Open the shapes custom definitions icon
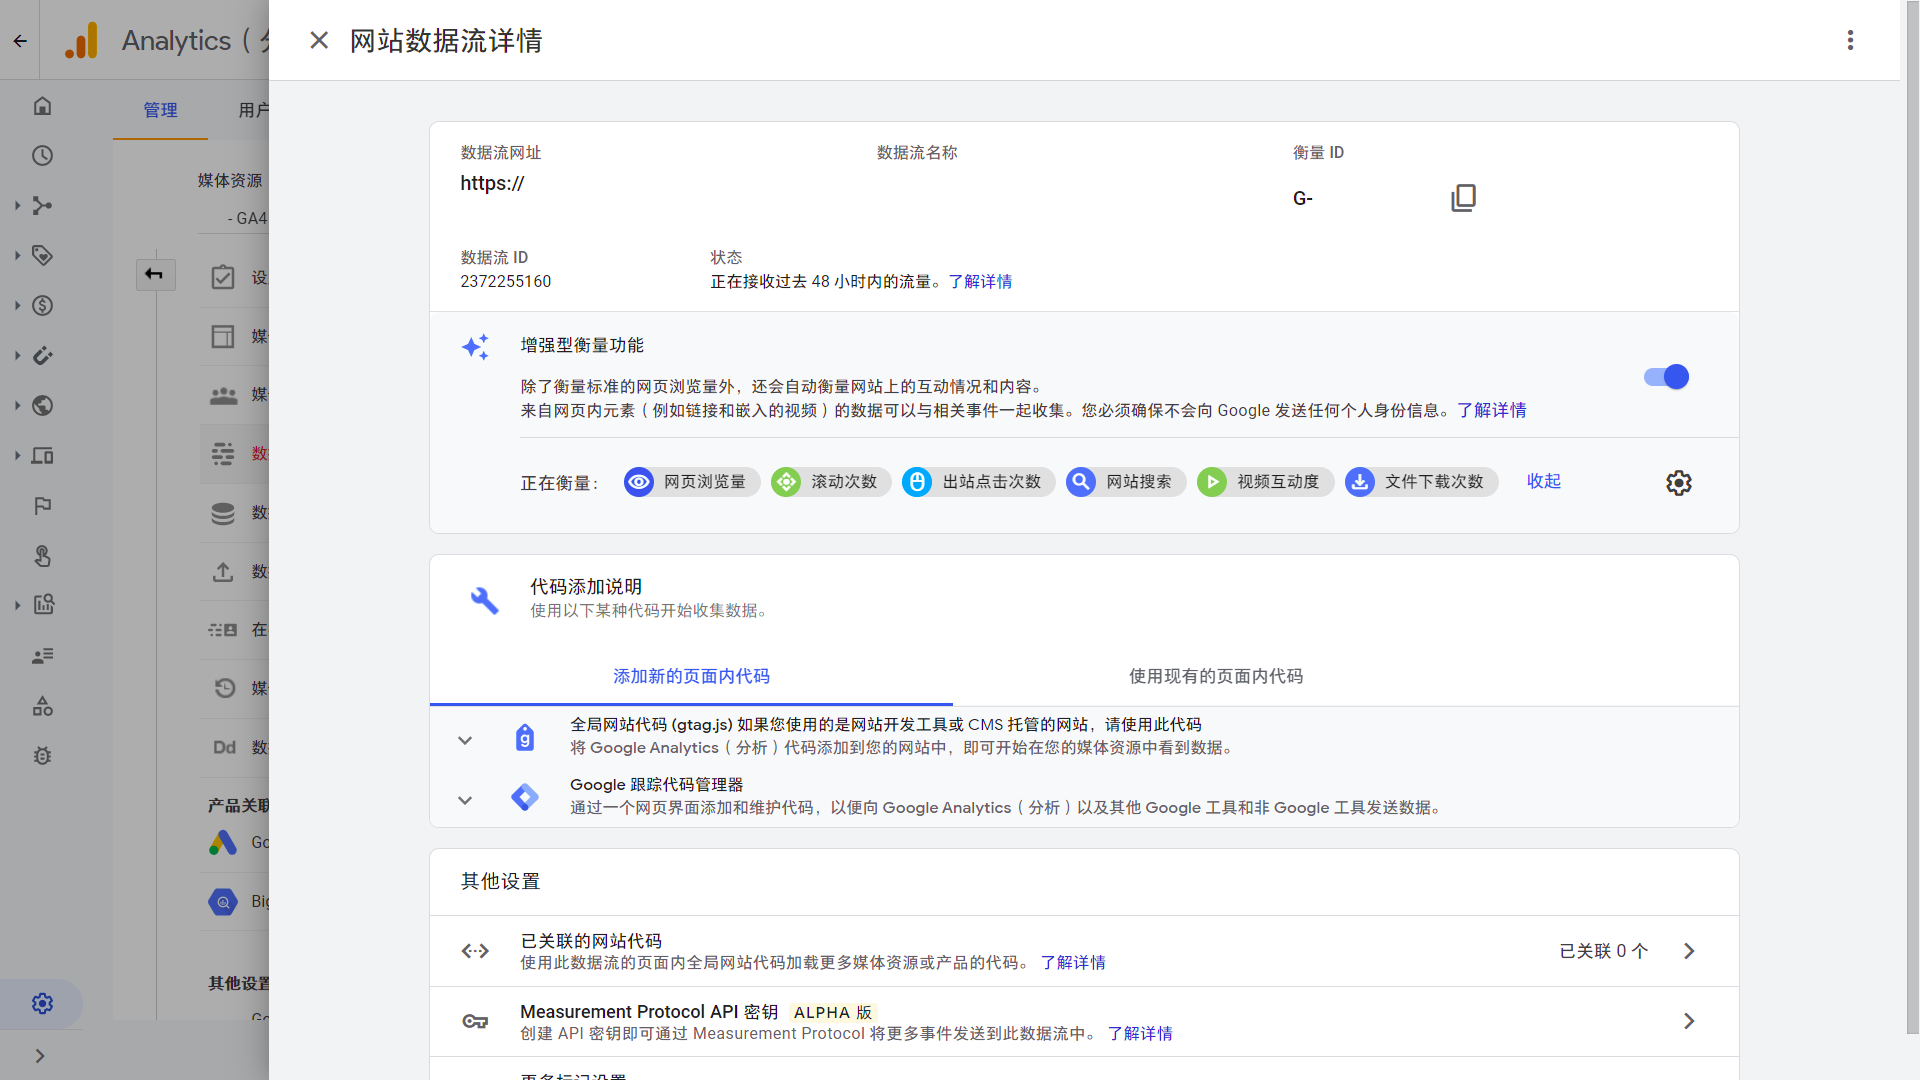This screenshot has height=1080, width=1920. (x=42, y=706)
